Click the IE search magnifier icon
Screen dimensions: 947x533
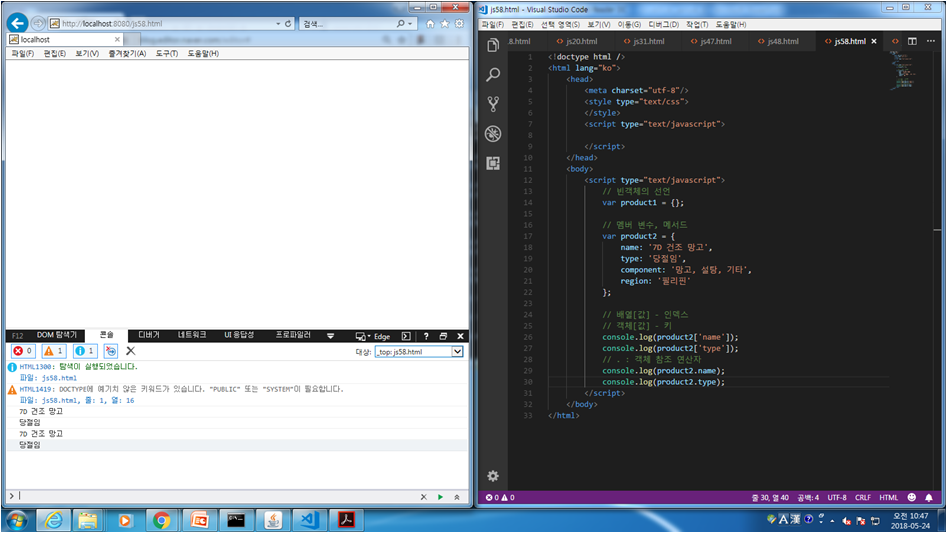click(400, 24)
